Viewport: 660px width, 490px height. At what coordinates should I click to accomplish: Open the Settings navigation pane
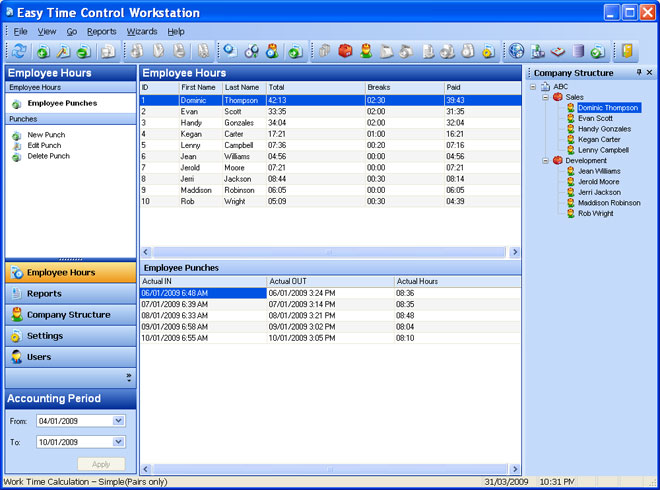45,336
